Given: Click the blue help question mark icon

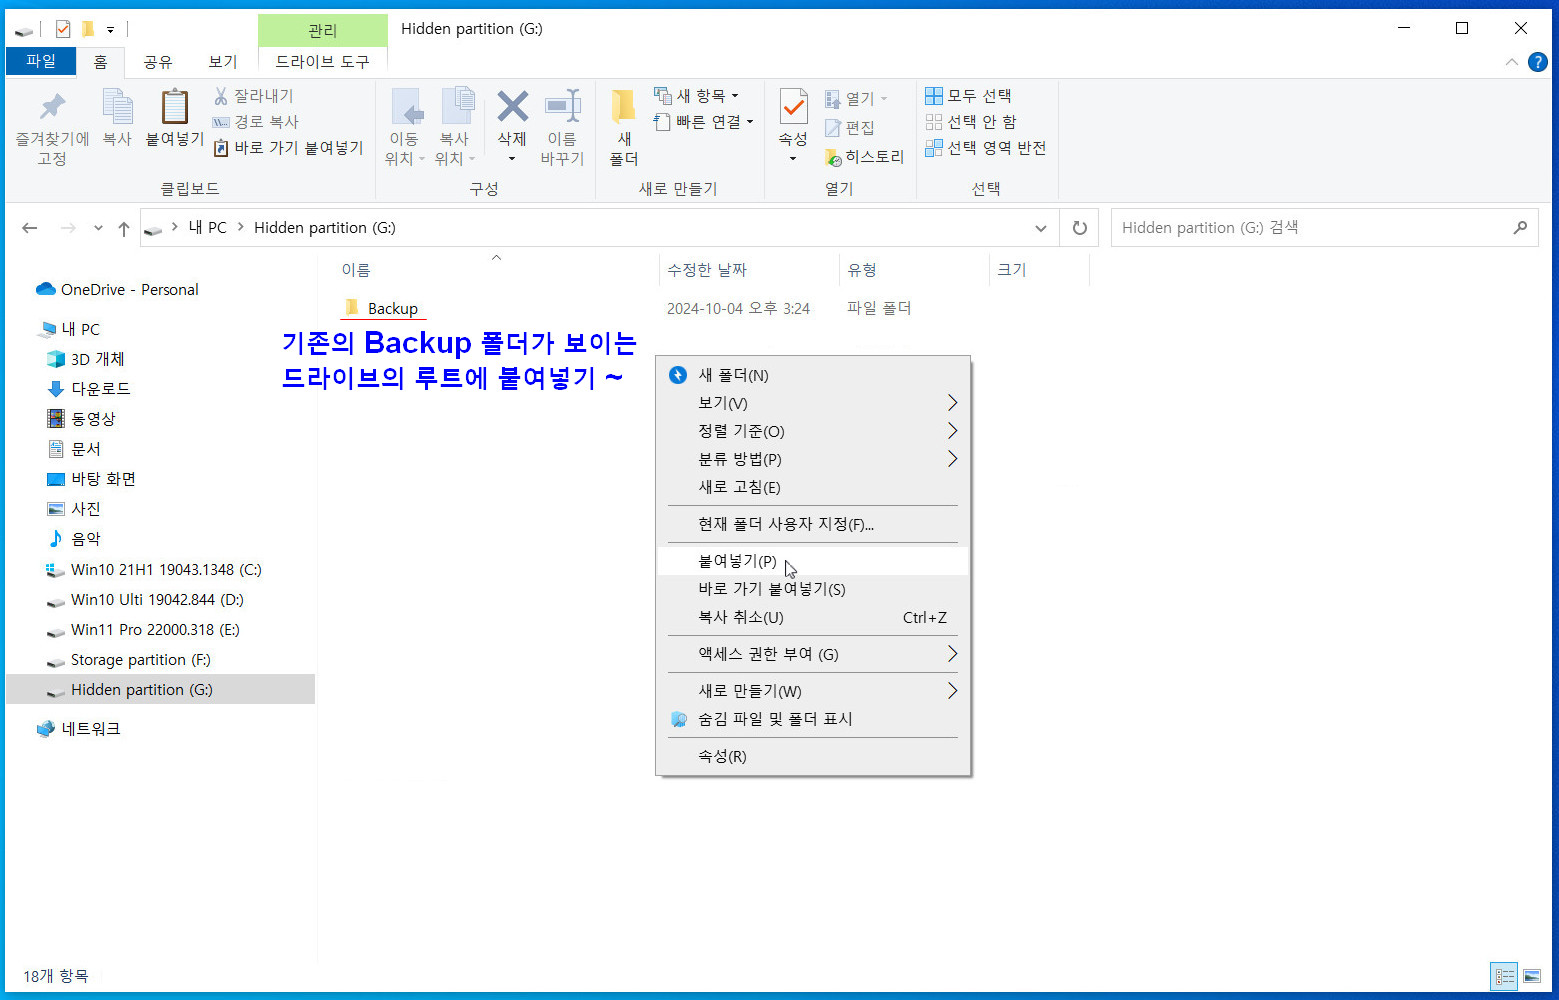Looking at the screenshot, I should (x=1538, y=62).
